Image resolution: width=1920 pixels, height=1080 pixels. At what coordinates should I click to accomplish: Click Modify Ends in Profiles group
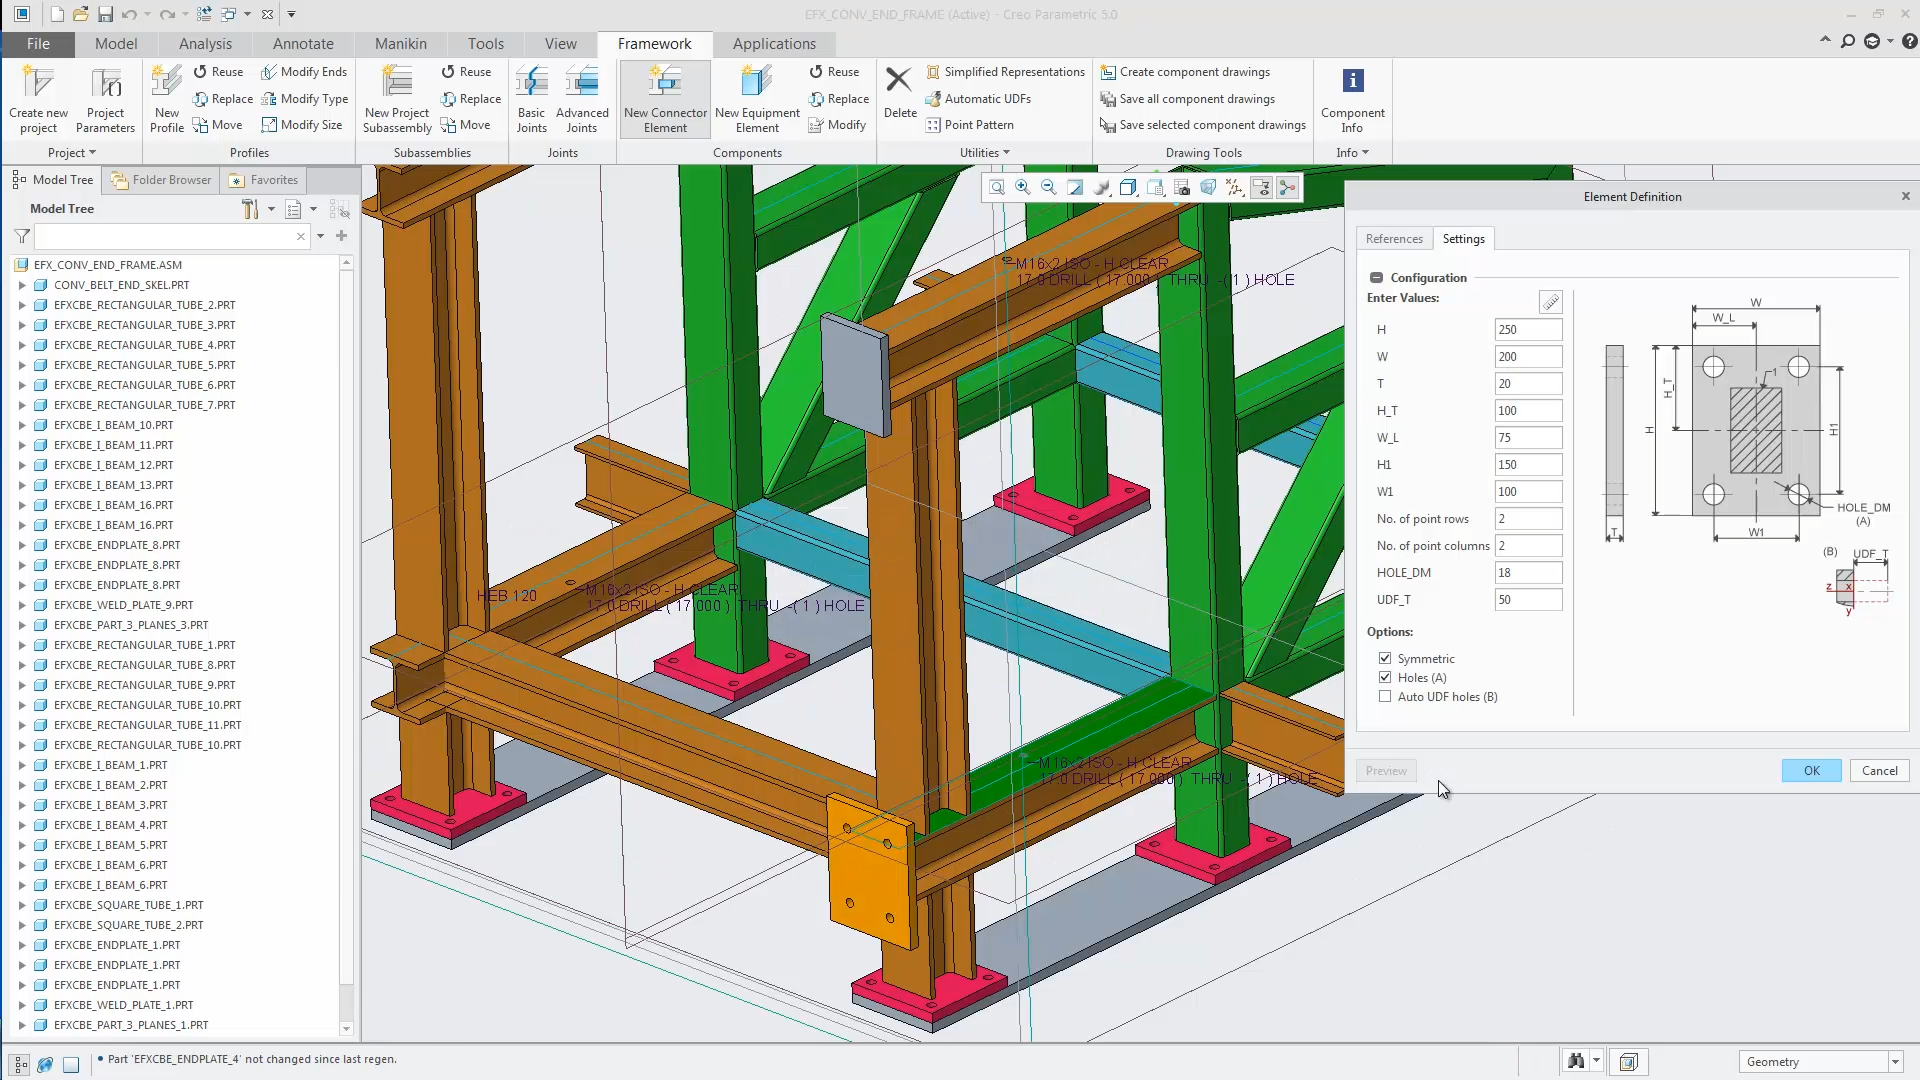304,72
